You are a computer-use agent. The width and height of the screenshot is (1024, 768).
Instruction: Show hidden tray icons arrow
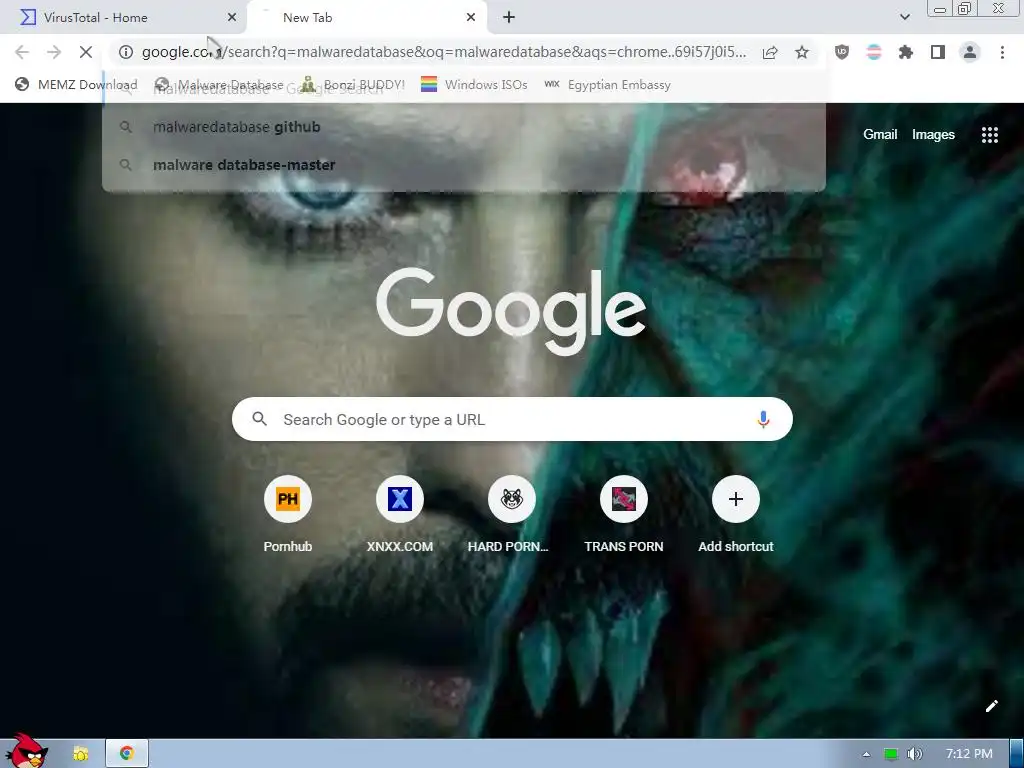coord(866,754)
